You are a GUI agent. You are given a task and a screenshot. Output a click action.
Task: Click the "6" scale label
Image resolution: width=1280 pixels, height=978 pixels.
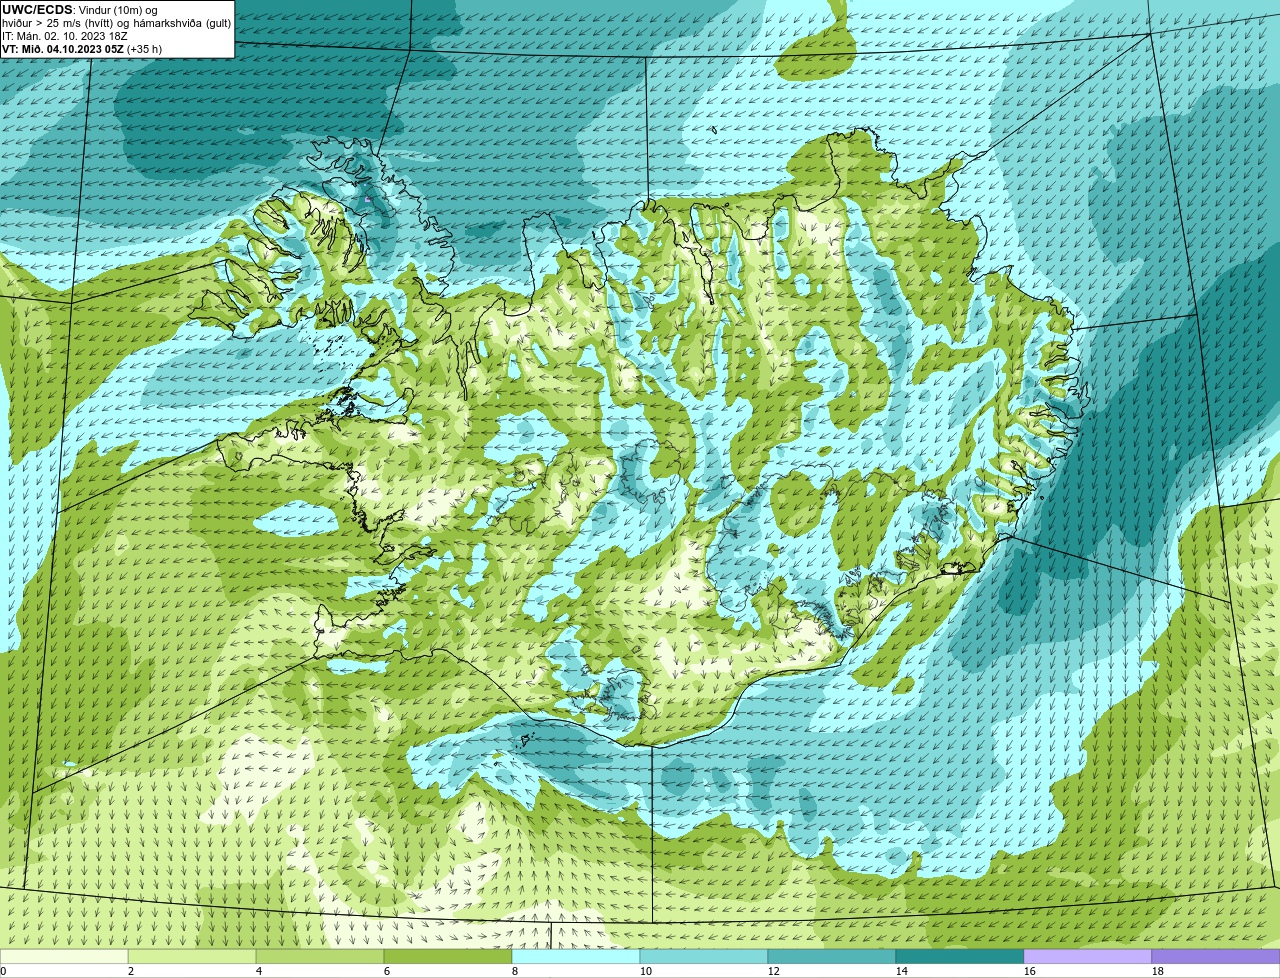(x=387, y=971)
